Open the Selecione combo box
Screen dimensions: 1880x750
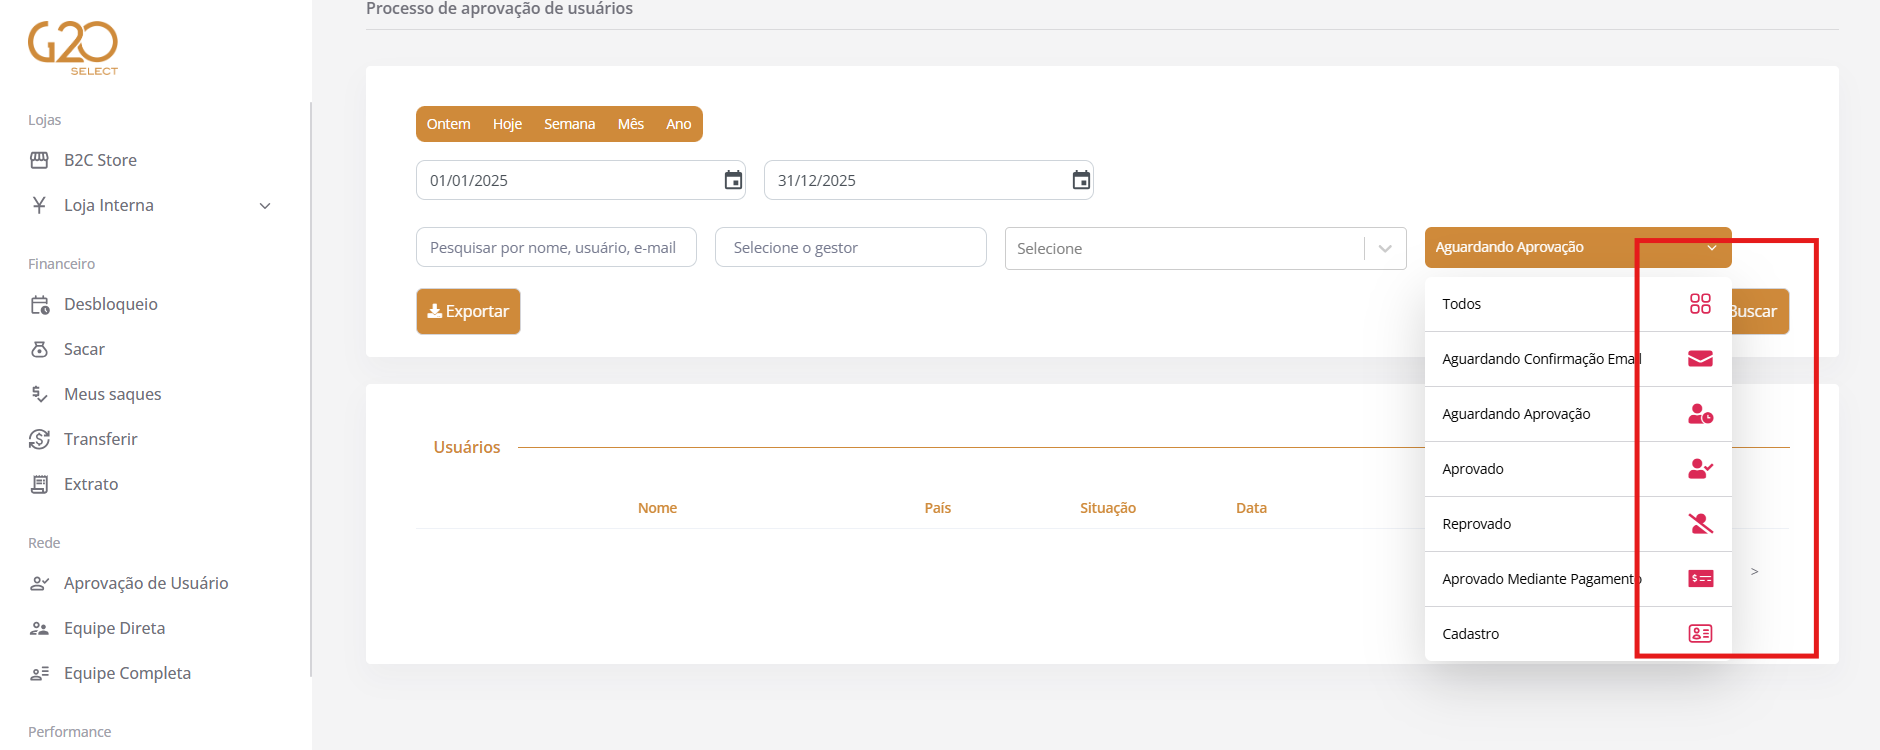[x=1205, y=248]
